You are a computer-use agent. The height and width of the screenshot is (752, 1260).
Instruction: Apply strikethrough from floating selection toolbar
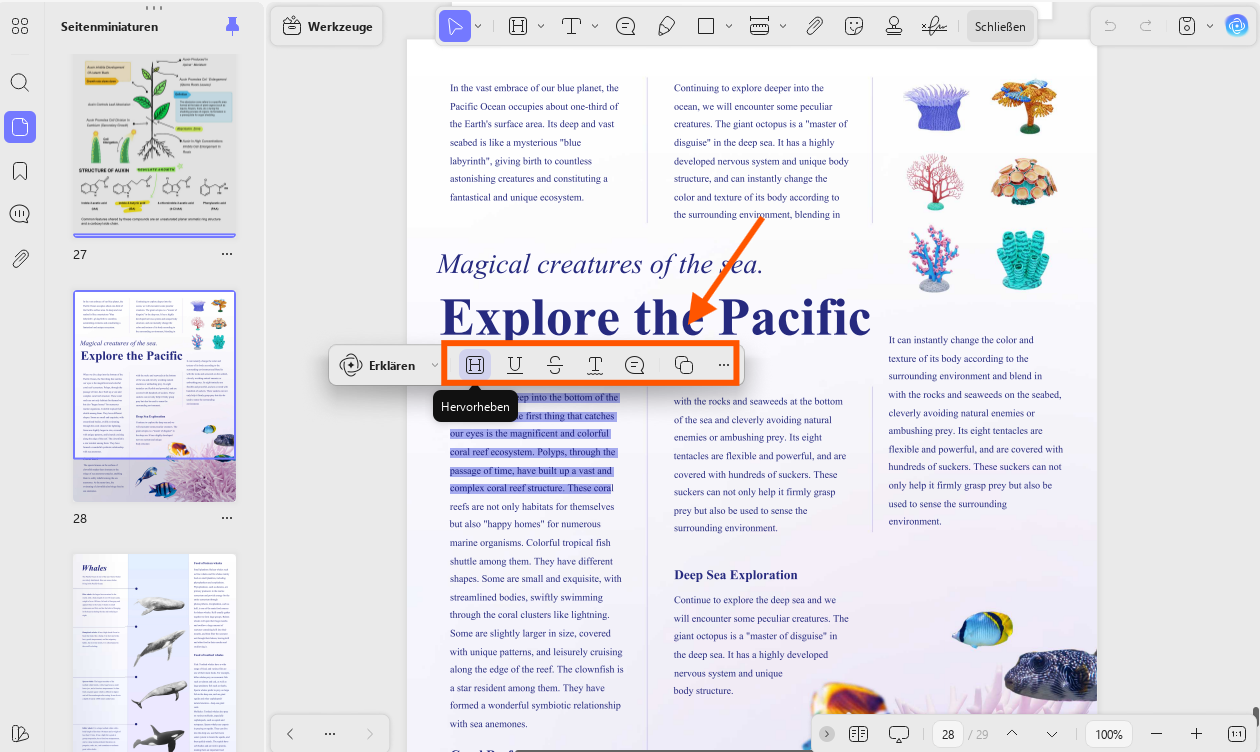(555, 365)
